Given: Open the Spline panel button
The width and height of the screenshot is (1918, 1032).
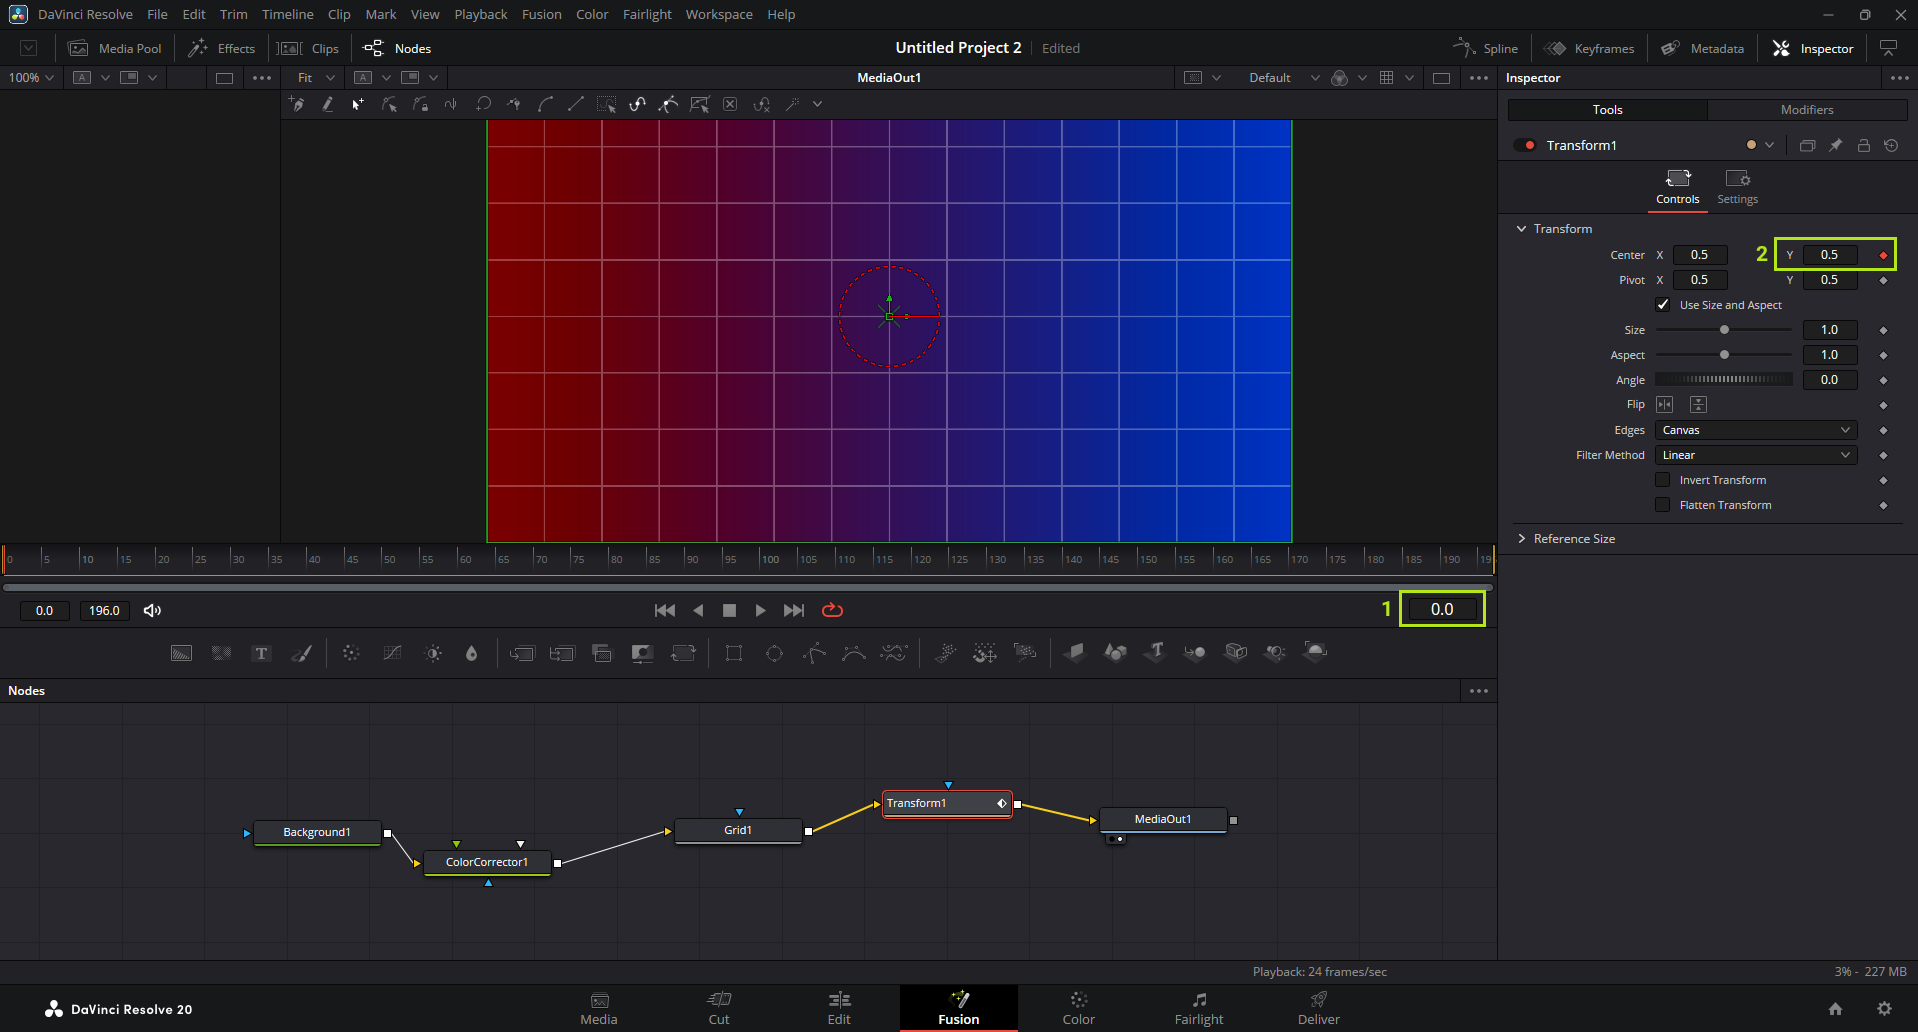Looking at the screenshot, I should 1486,48.
